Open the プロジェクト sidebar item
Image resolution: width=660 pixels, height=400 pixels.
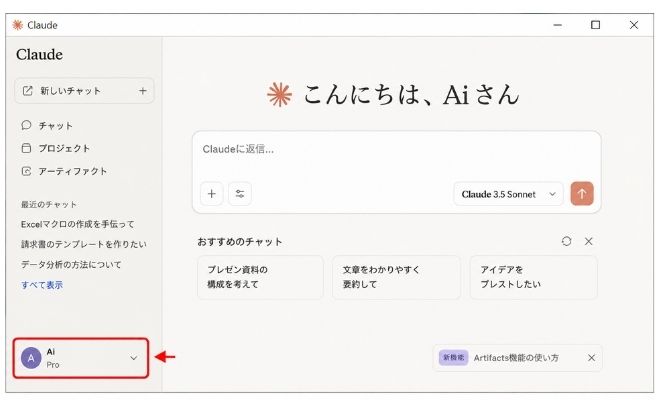(x=55, y=148)
